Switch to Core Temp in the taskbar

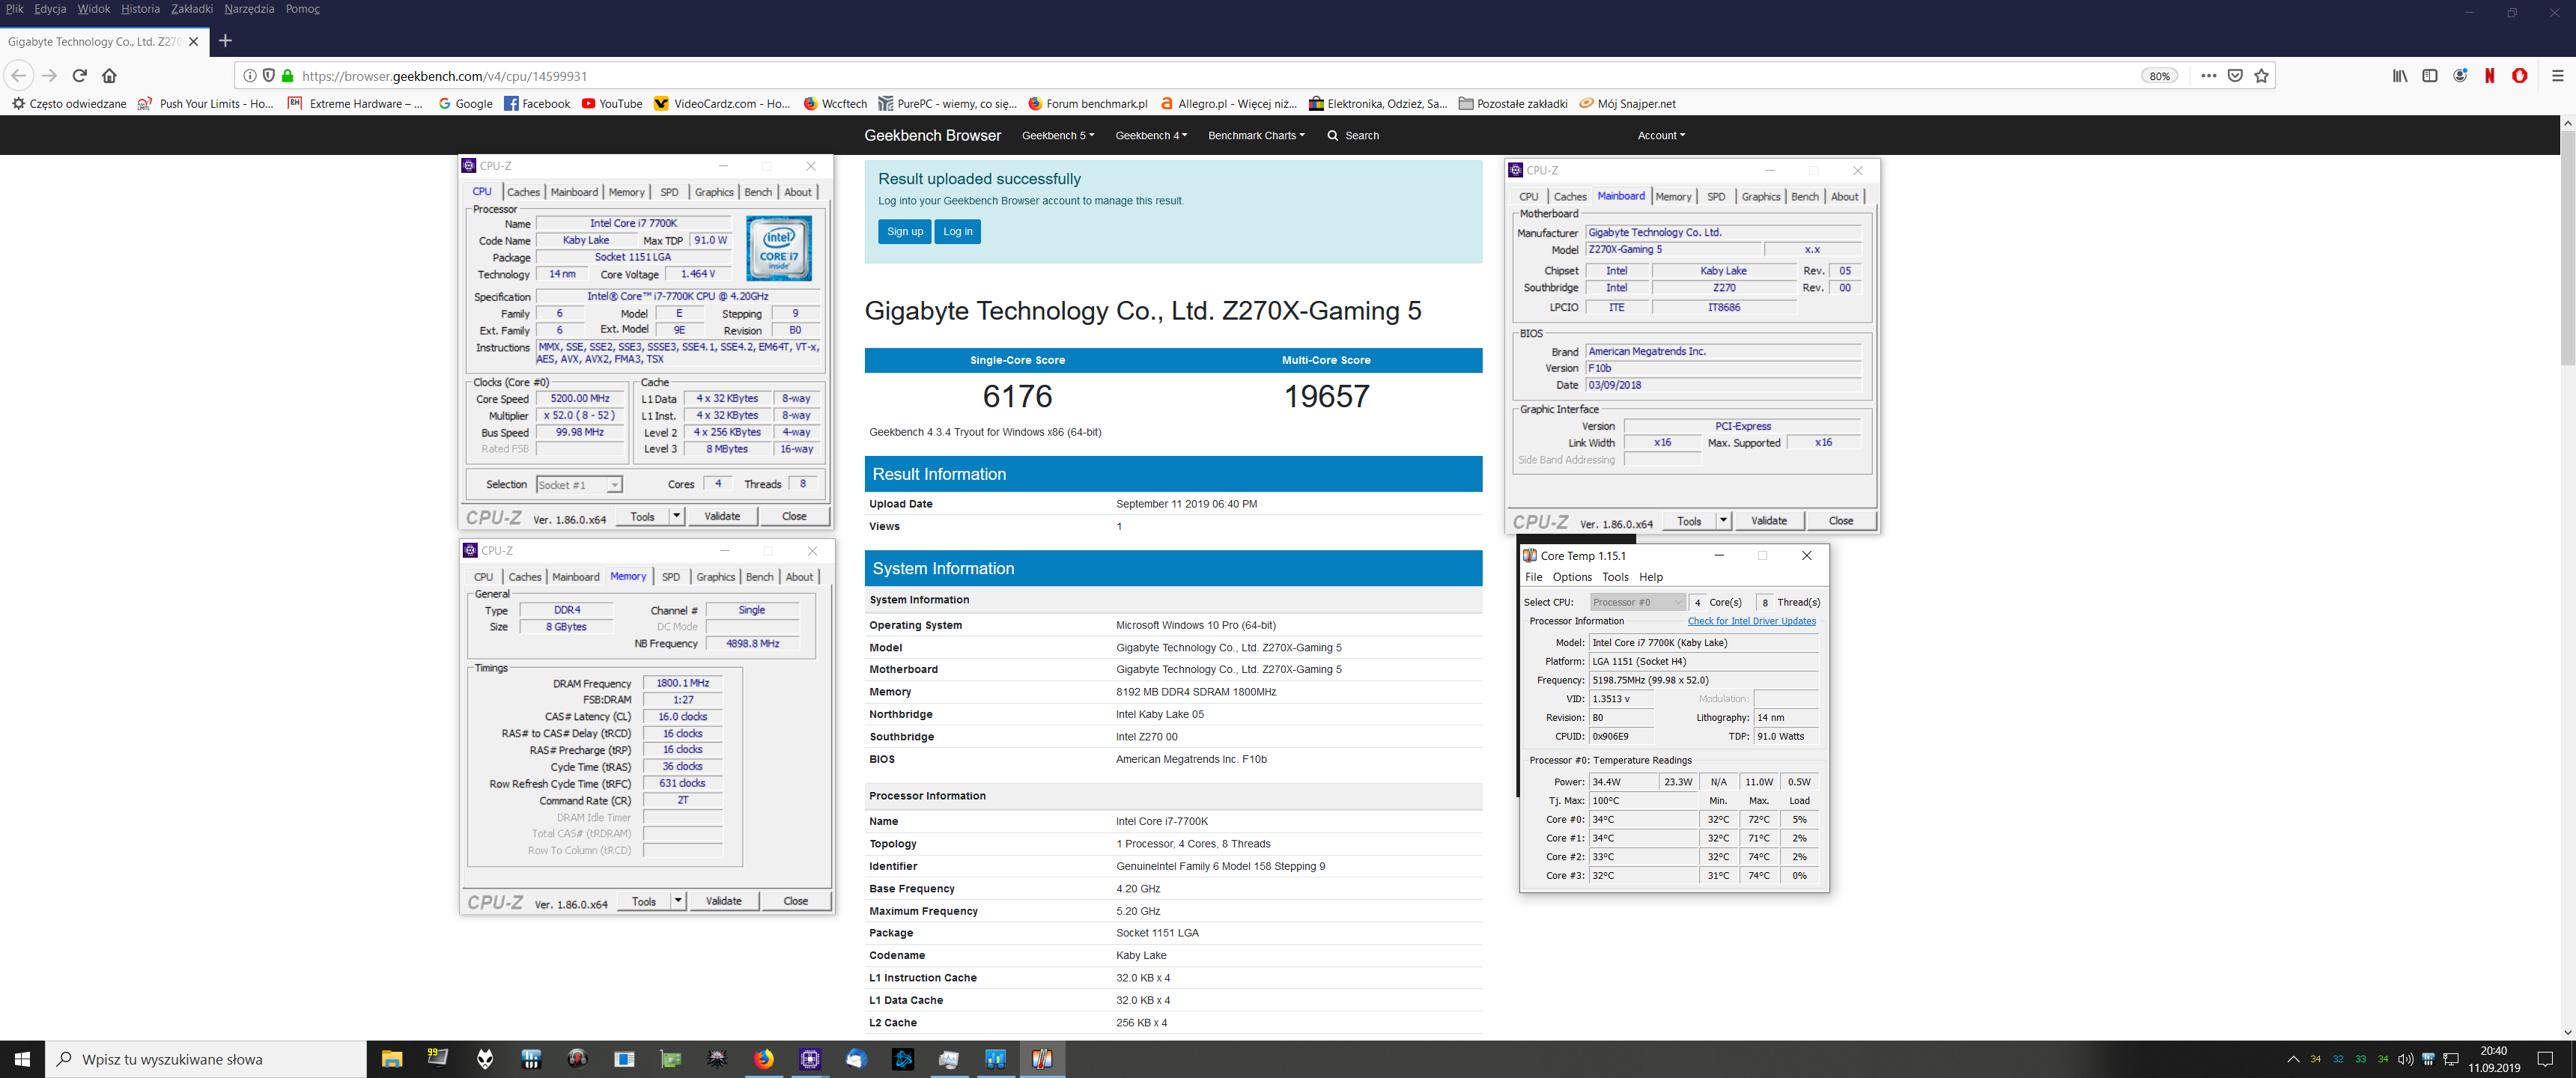[1042, 1059]
